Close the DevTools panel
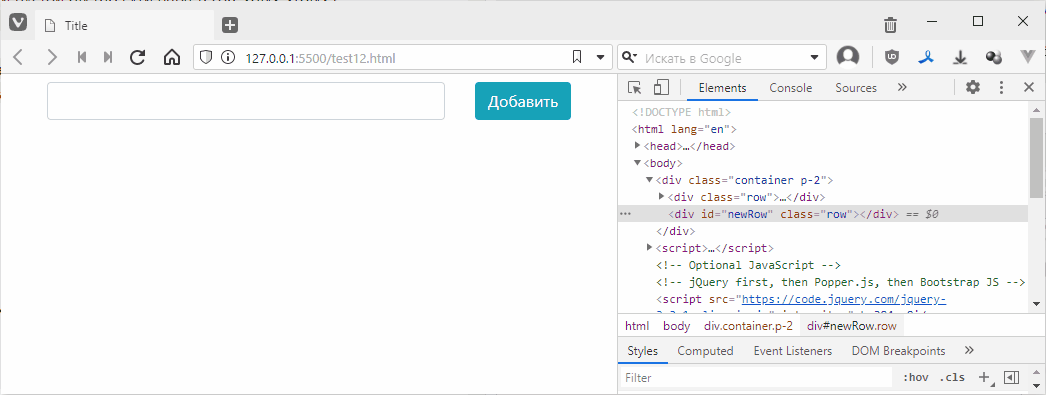1046x395 pixels. coord(1029,87)
